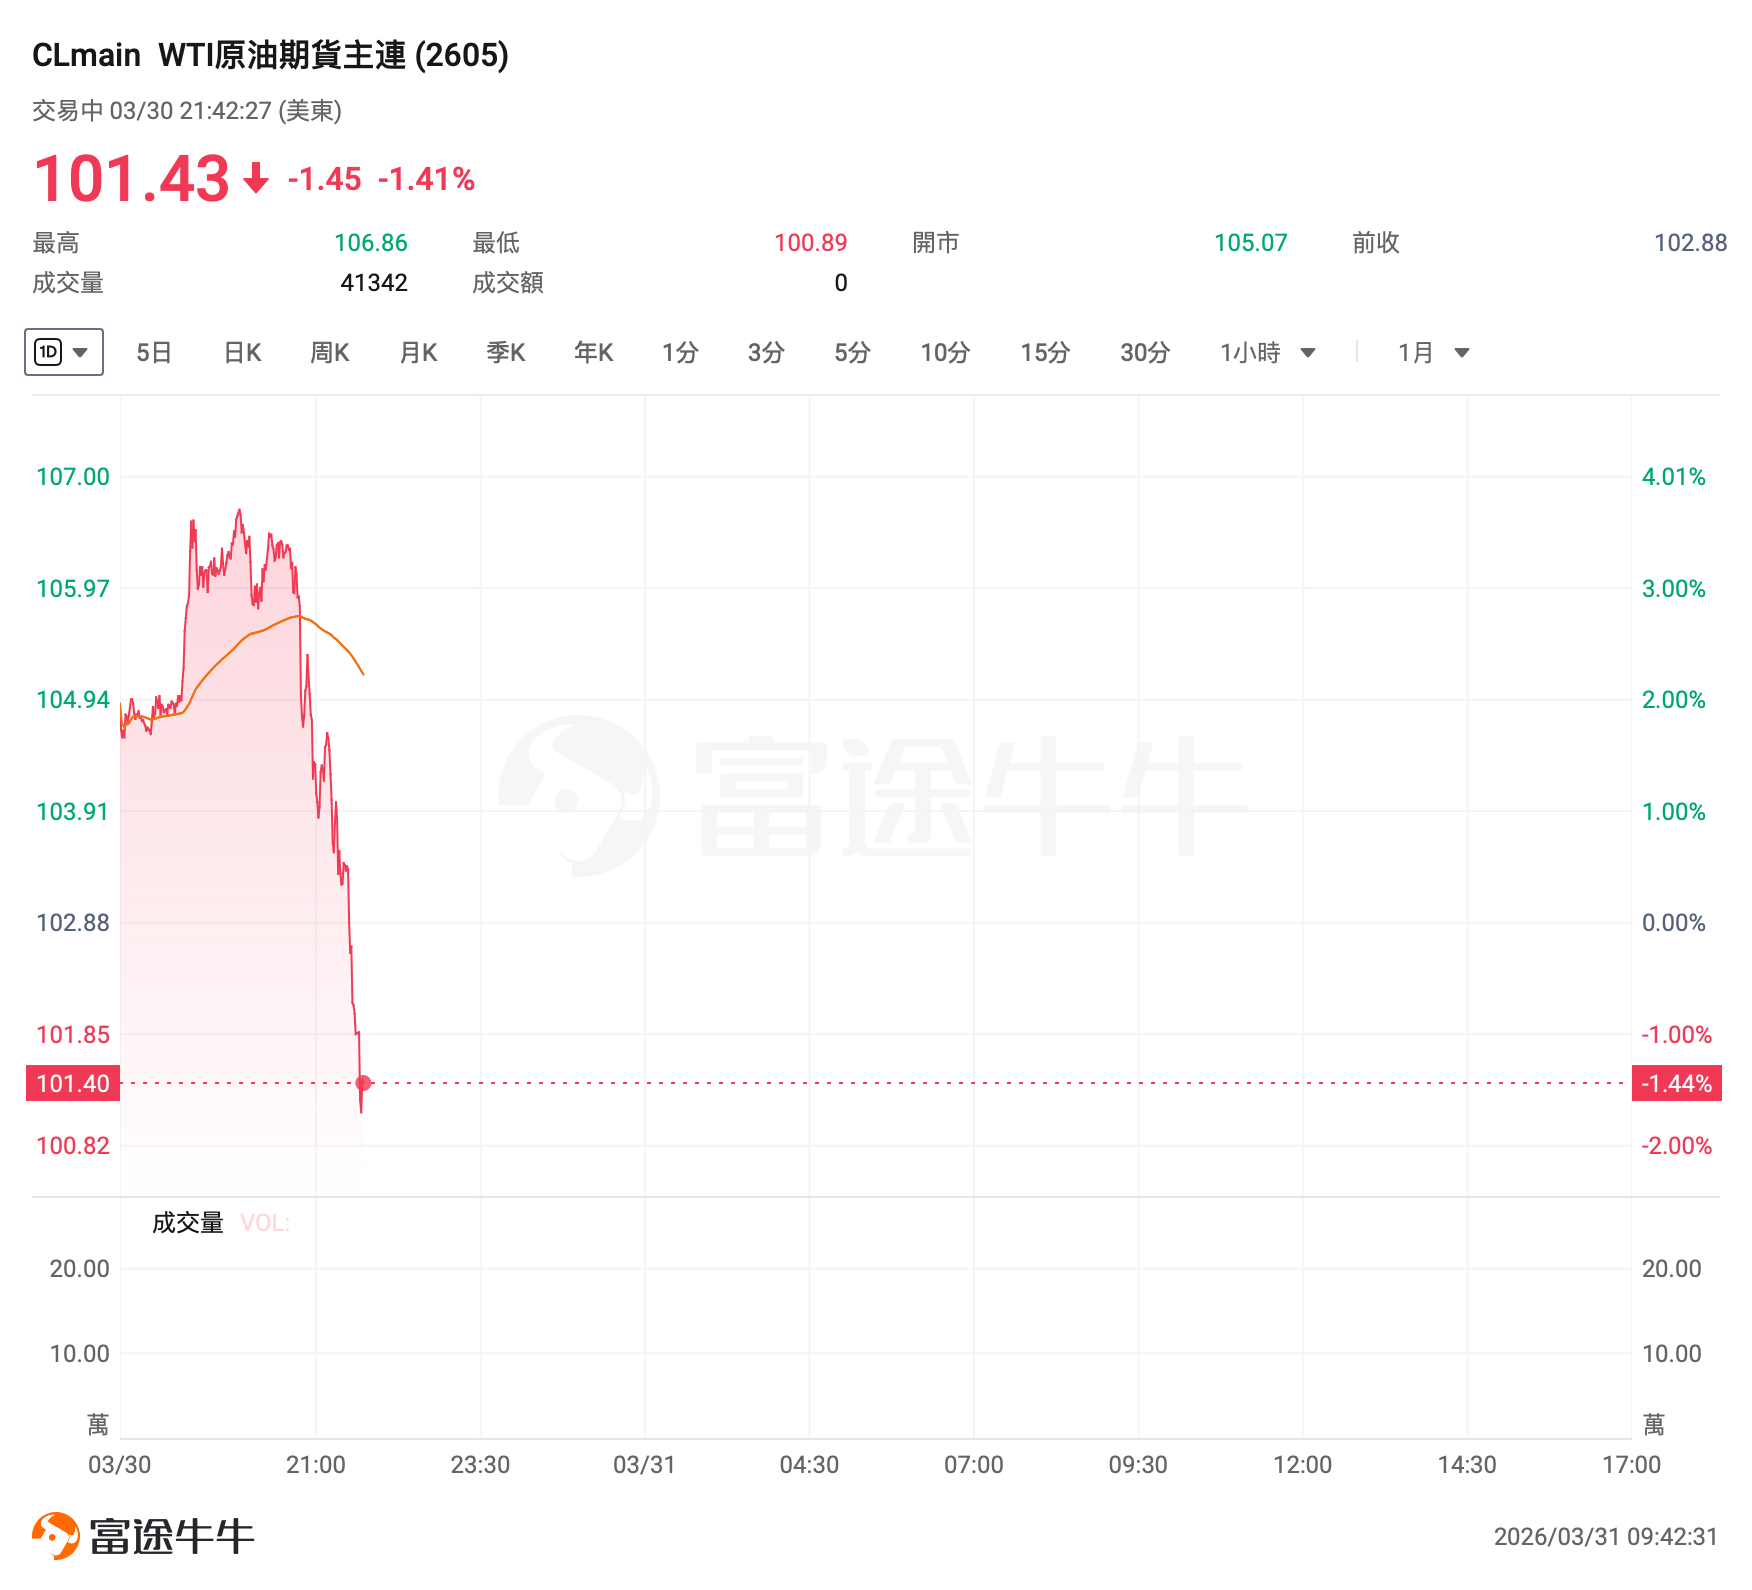The width and height of the screenshot is (1752, 1590).
Task: Expand the dropdown arrow next to 1D
Action: [81, 352]
